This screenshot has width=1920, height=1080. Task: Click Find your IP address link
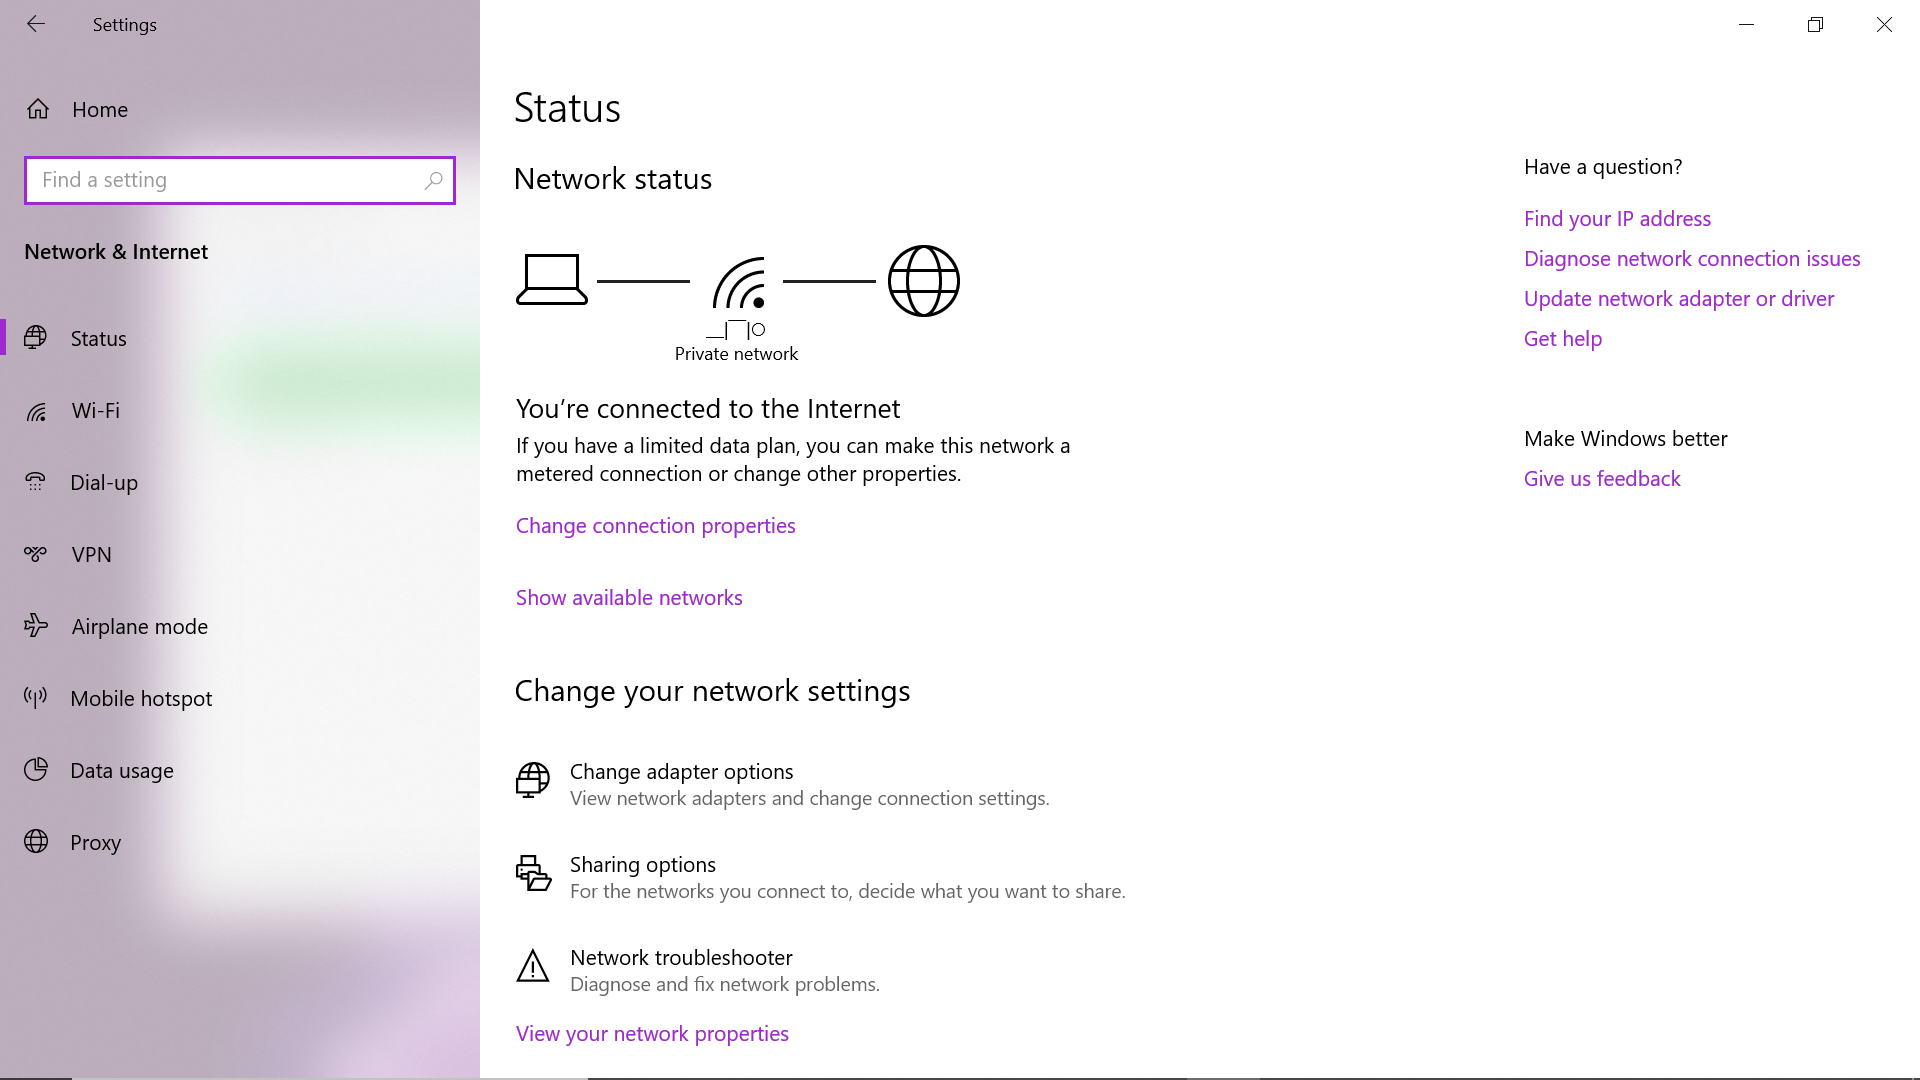[1617, 219]
